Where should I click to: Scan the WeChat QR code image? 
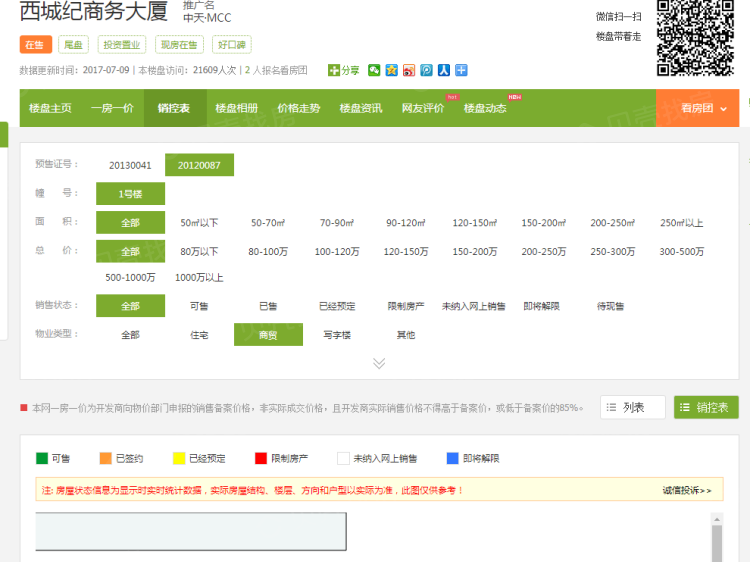click(697, 37)
